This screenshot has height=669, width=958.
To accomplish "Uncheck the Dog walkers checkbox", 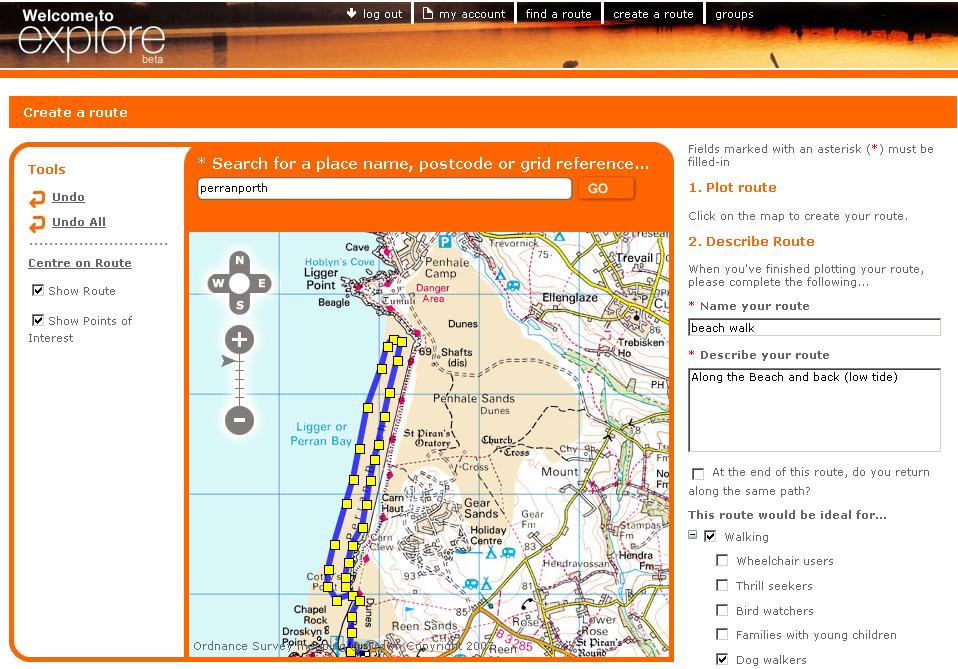I will click(x=722, y=659).
